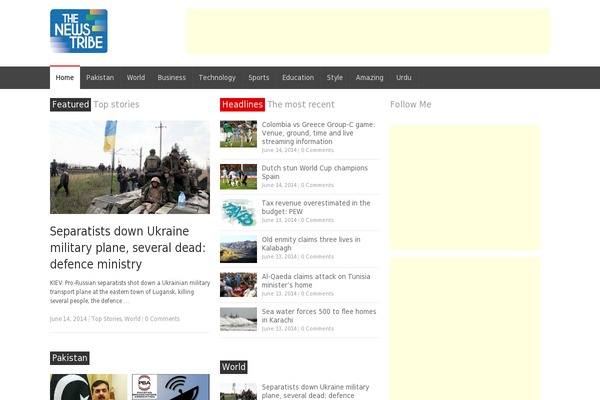Open Top Stories category link under featured article

coord(107,319)
